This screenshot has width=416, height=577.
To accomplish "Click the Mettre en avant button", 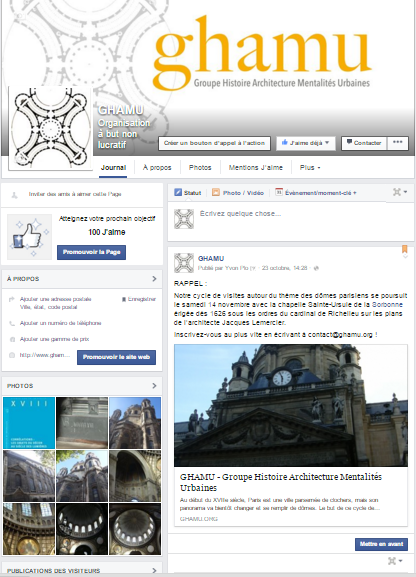I will pos(381,544).
